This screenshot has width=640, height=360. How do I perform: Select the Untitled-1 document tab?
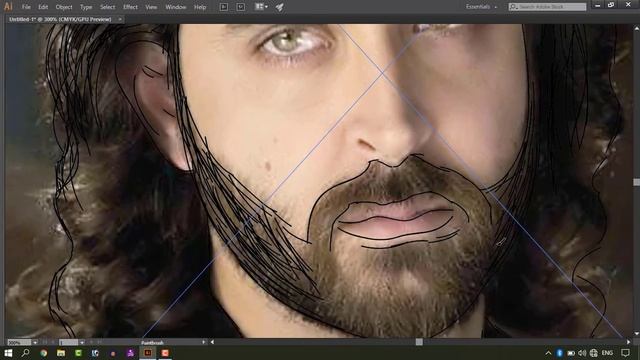click(x=60, y=19)
